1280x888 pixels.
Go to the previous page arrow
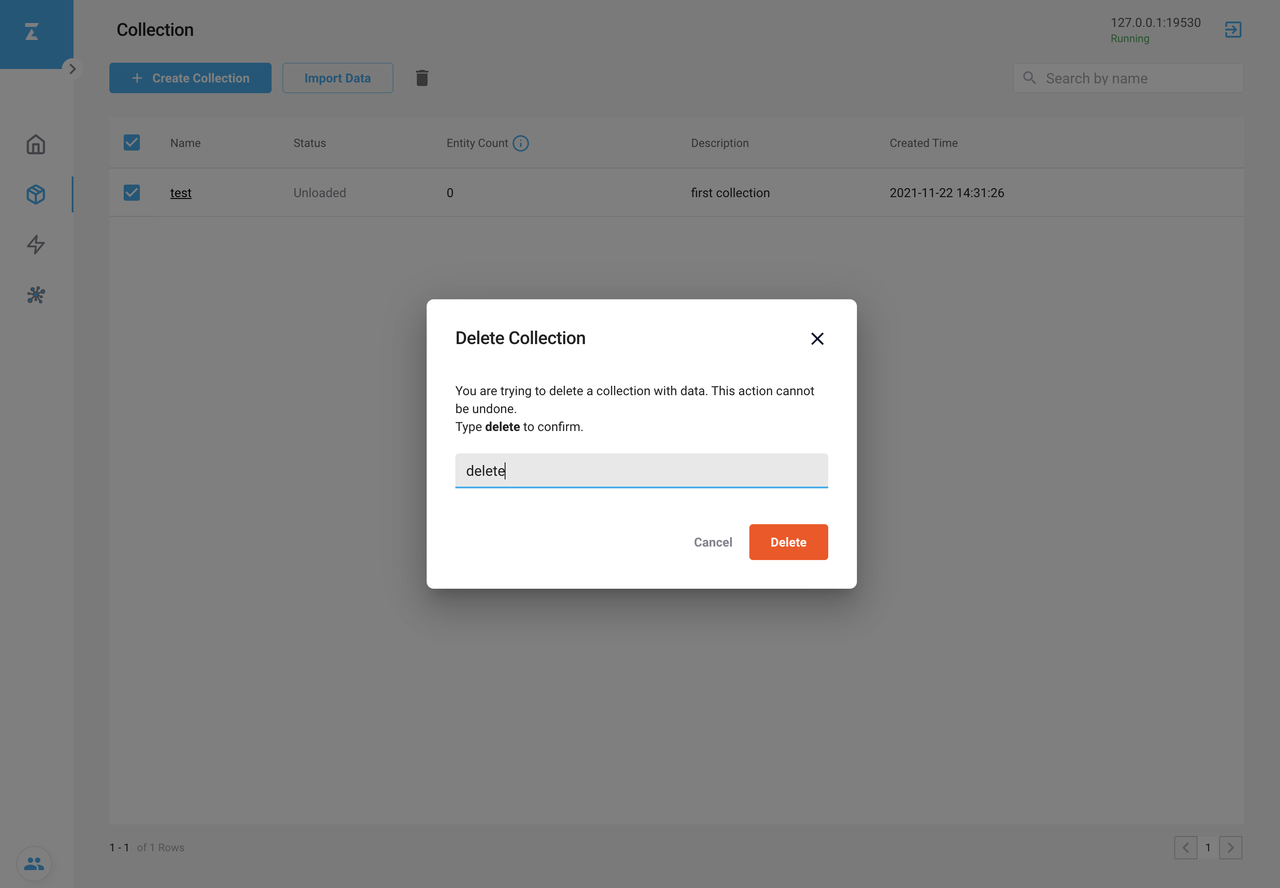click(x=1185, y=848)
